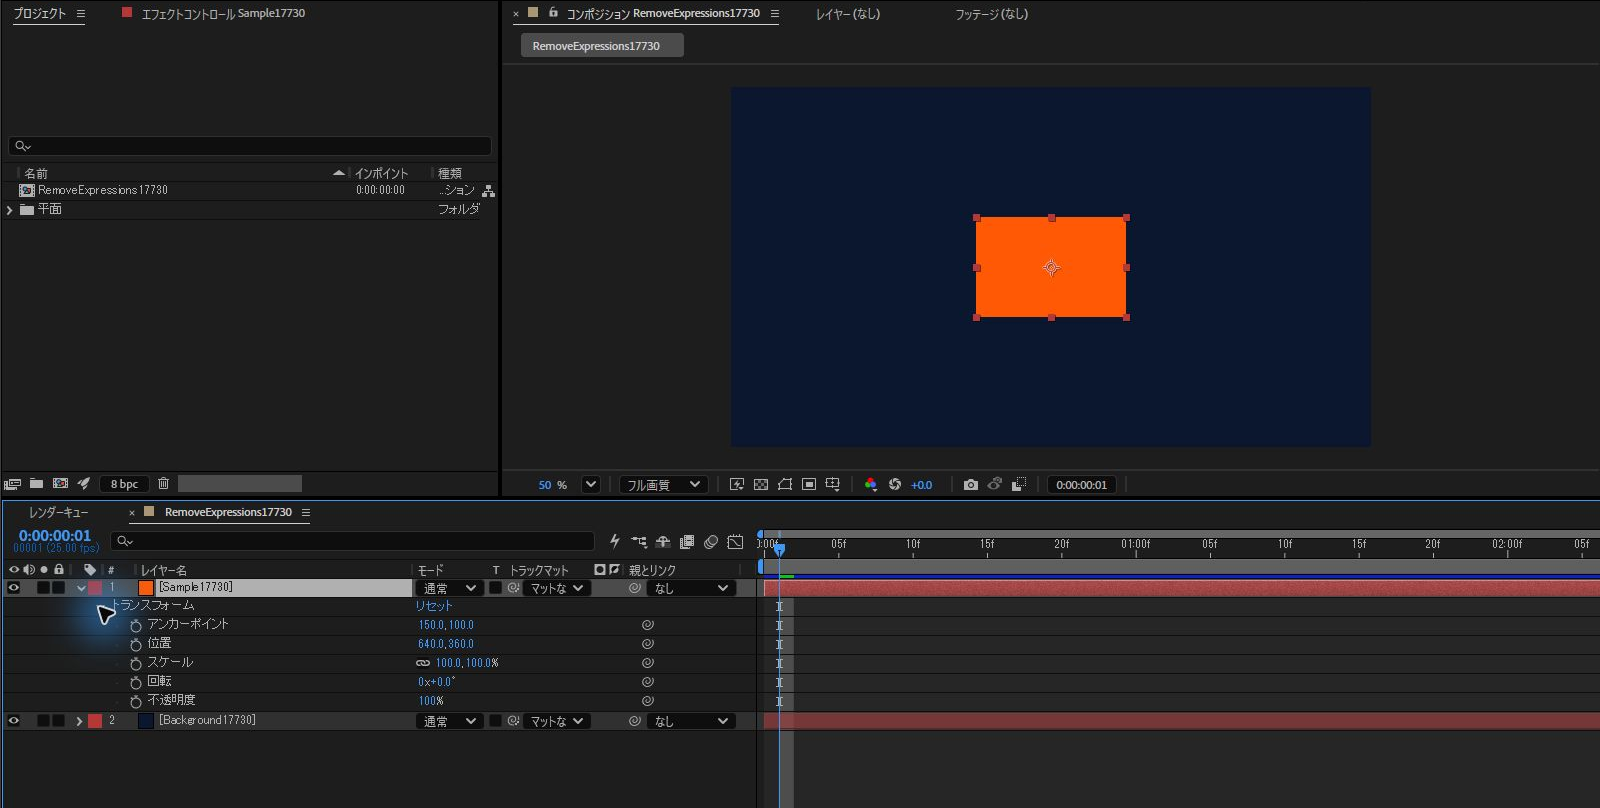Open the フル画質 resolution dropdown

coord(664,484)
